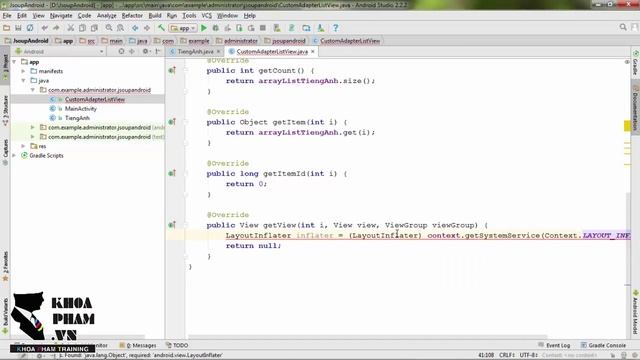Click the Android Model side tab
This screenshot has height=360, width=640.
(x=636, y=312)
